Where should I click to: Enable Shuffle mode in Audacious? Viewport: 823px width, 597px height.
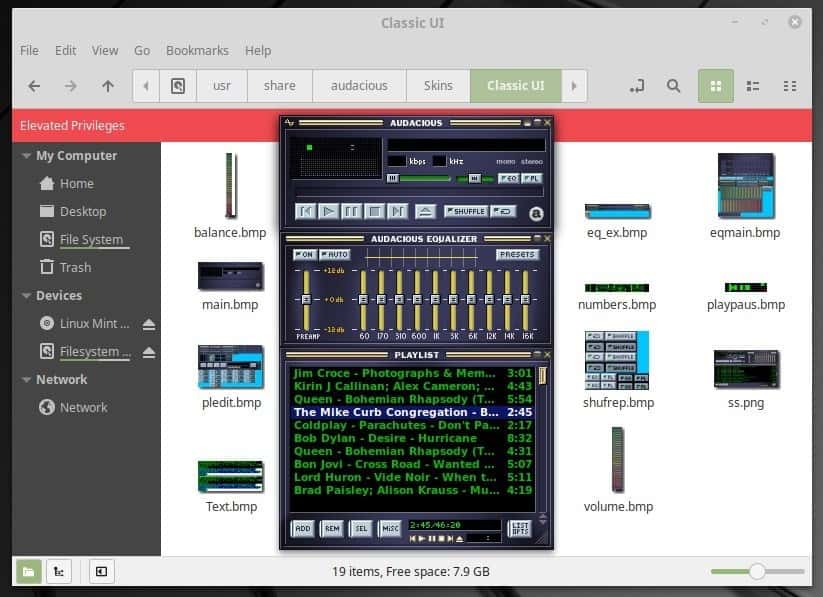pos(468,211)
